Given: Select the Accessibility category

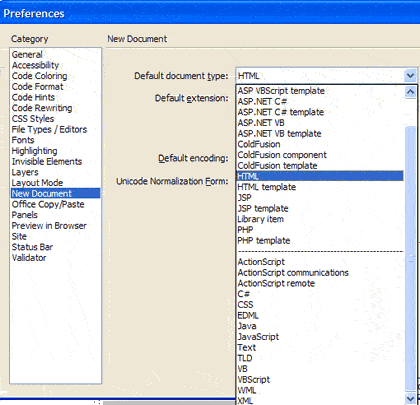Looking at the screenshot, I should tap(35, 65).
